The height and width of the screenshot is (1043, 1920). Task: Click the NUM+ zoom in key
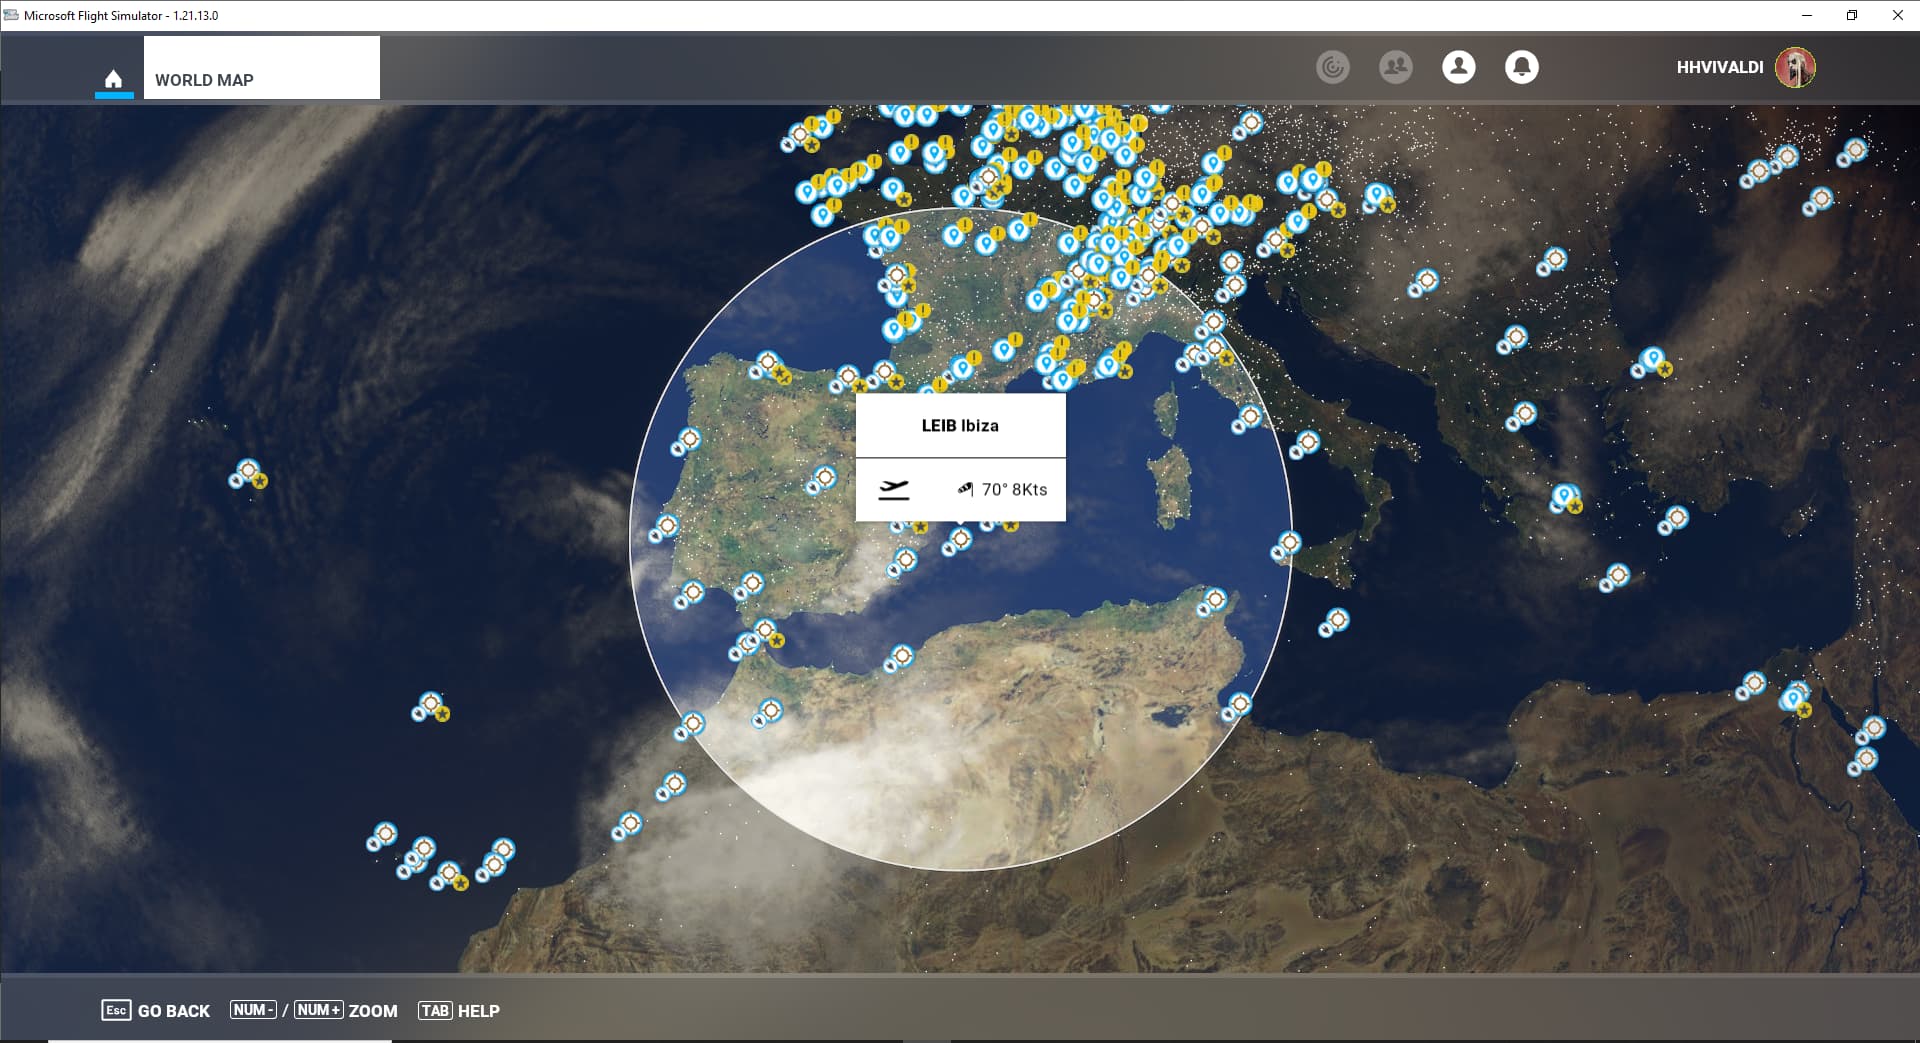[x=318, y=1010]
